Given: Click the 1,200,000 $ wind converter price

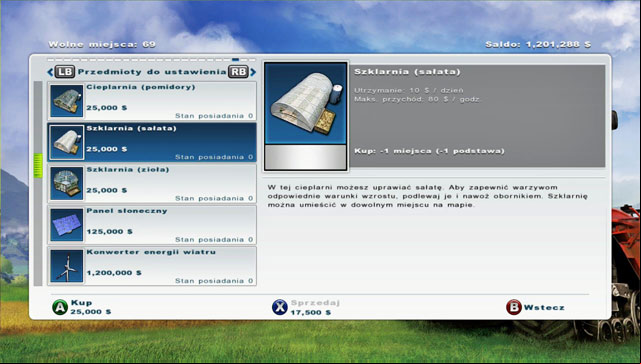Looking at the screenshot, I should (x=114, y=273).
